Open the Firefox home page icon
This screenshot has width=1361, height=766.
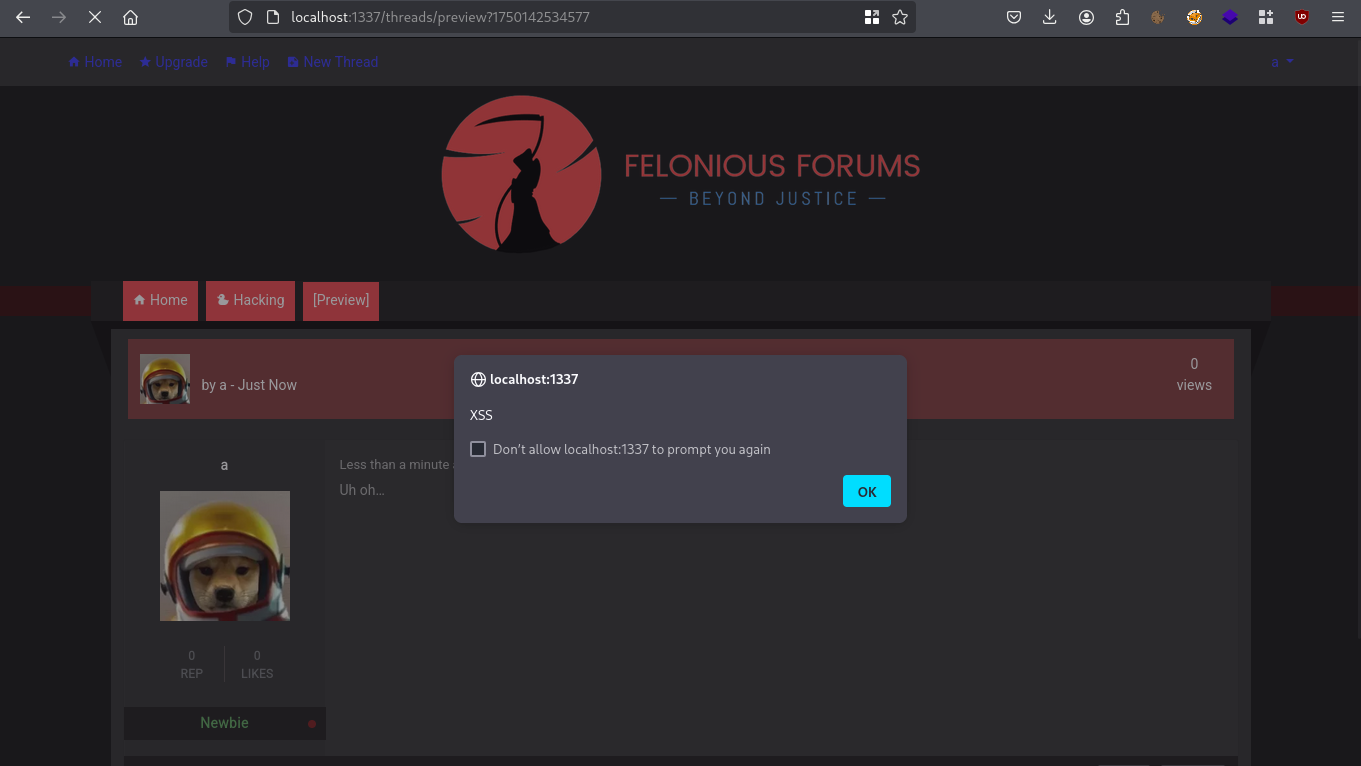coord(130,17)
